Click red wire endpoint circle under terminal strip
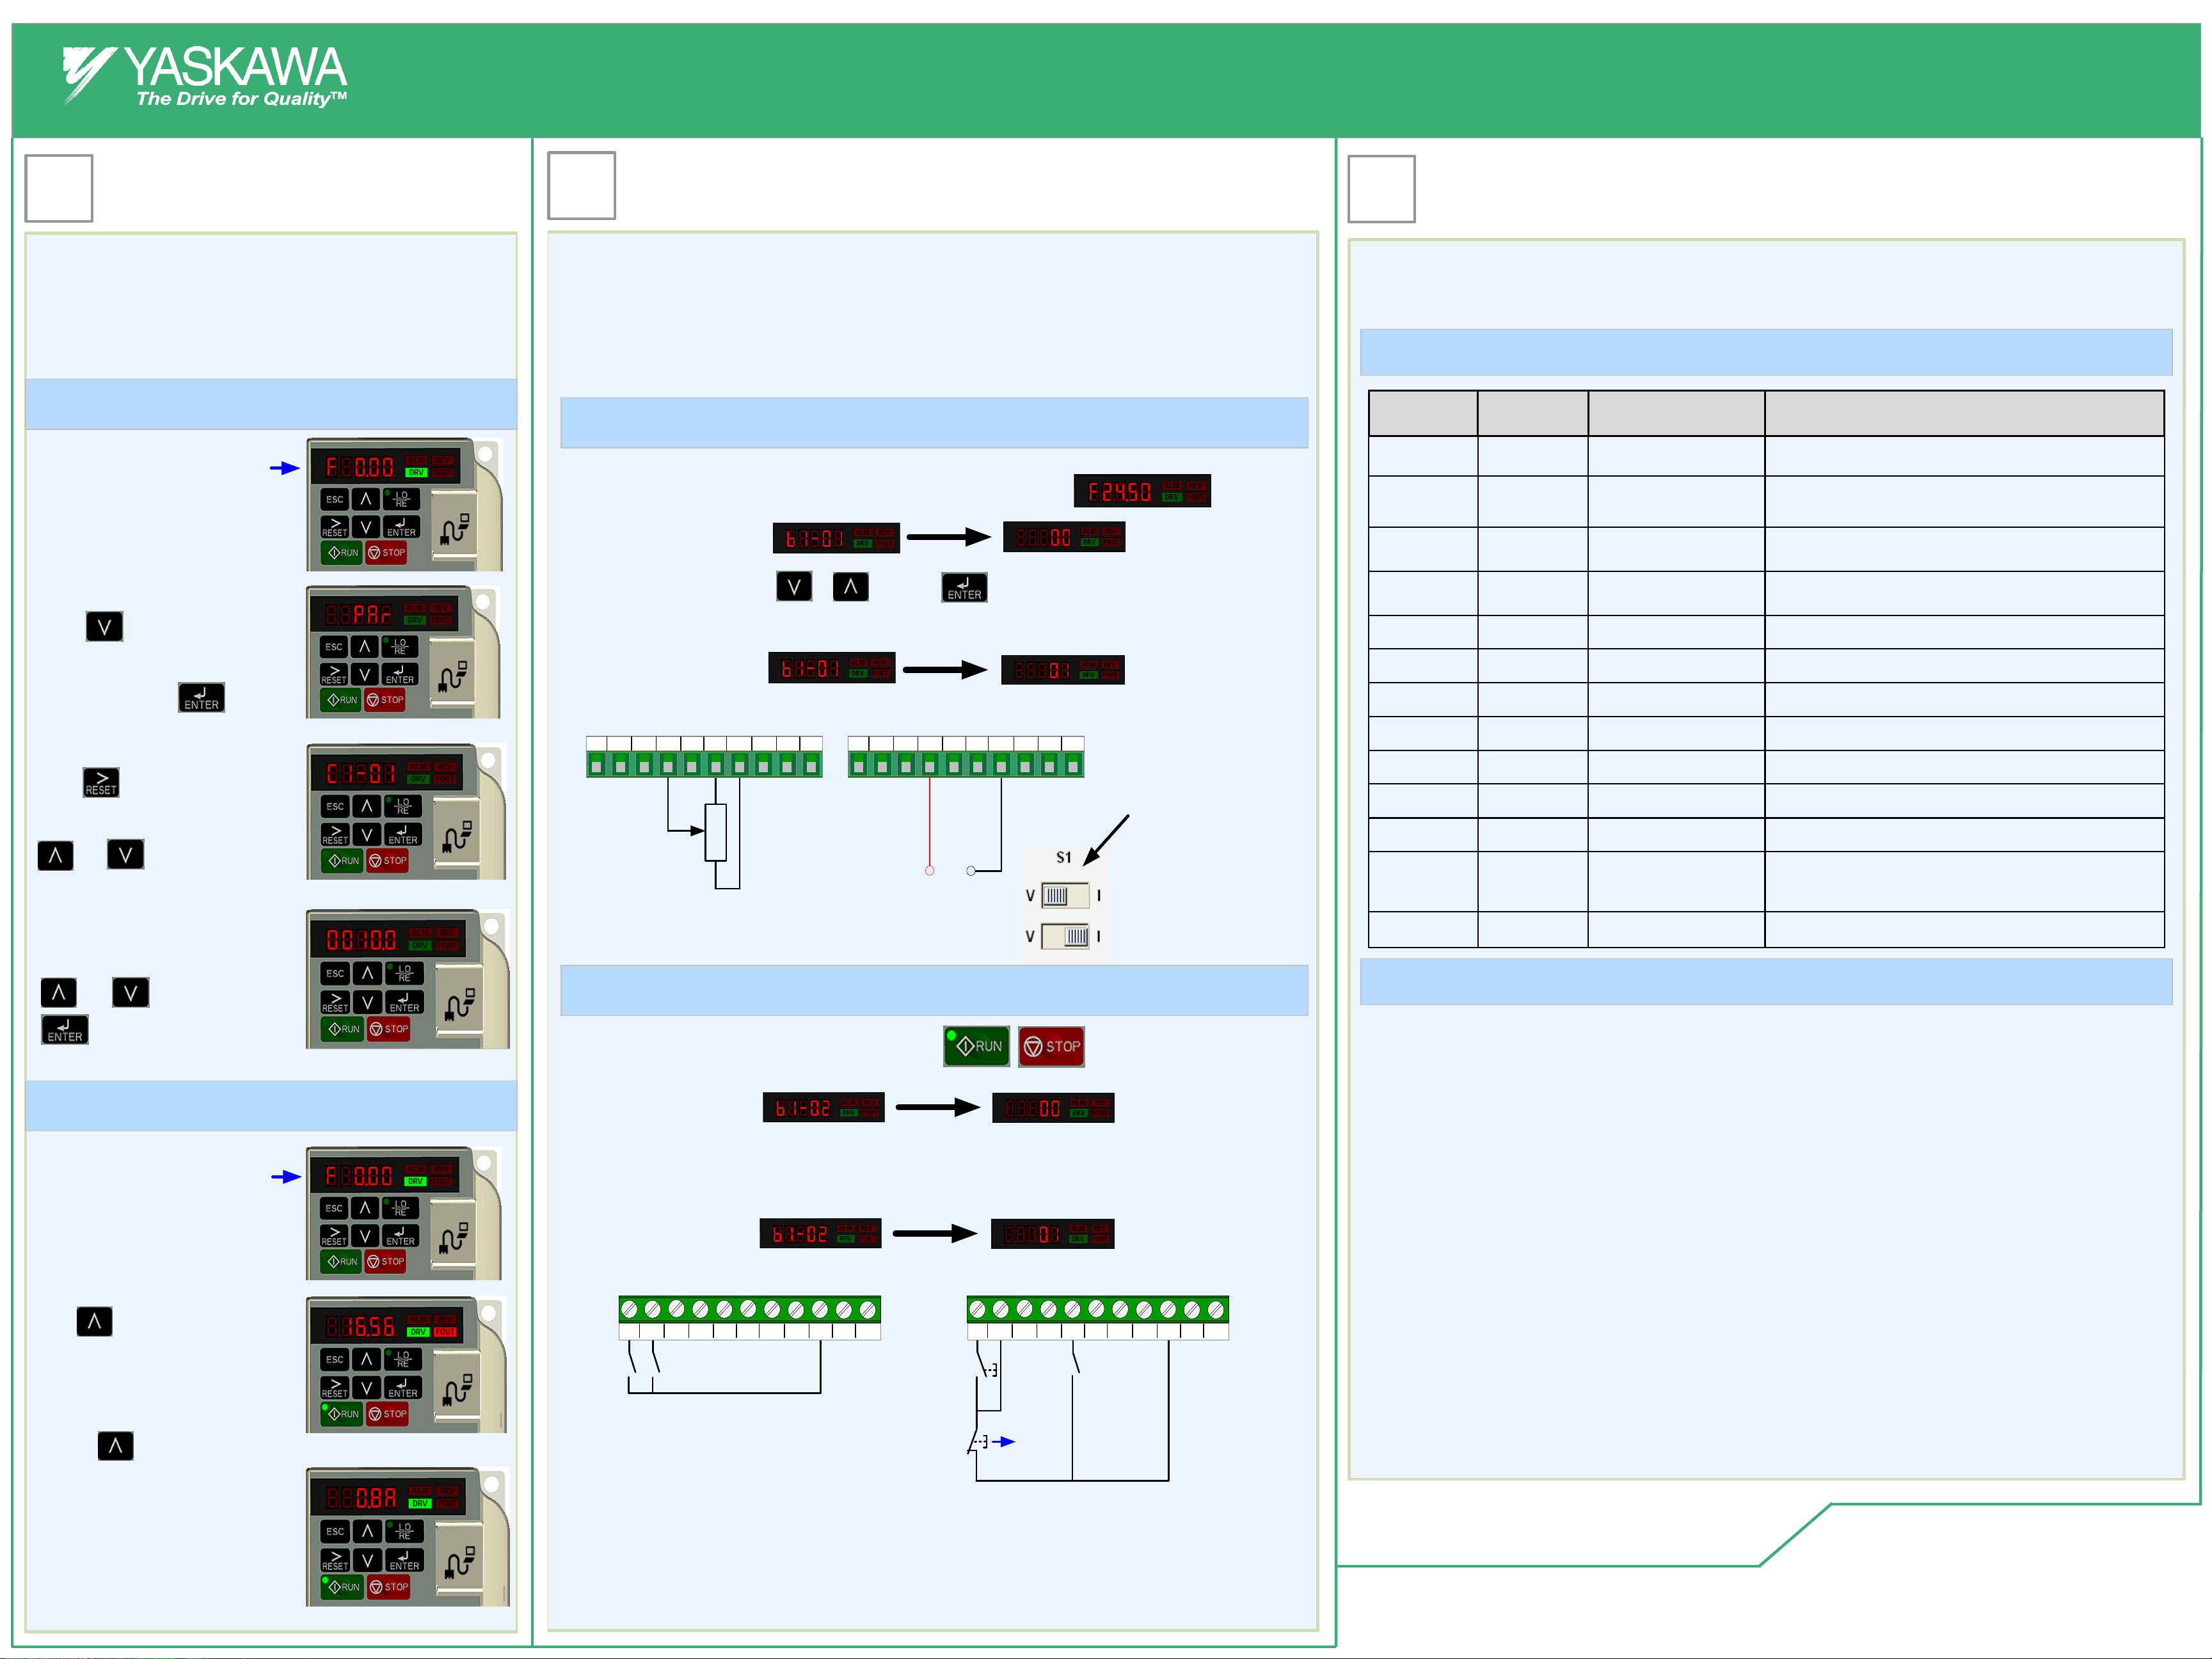The height and width of the screenshot is (1659, 2212). [x=929, y=871]
